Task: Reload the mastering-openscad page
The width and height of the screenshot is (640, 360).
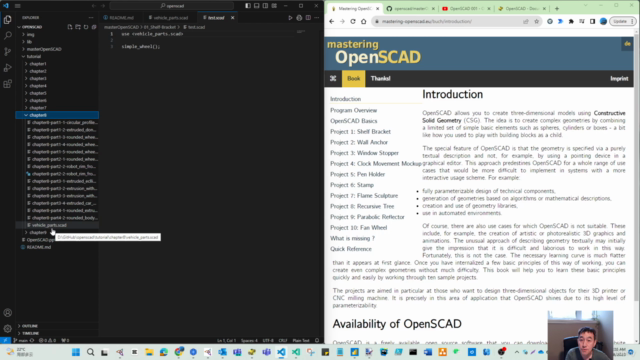Action: coord(353,21)
